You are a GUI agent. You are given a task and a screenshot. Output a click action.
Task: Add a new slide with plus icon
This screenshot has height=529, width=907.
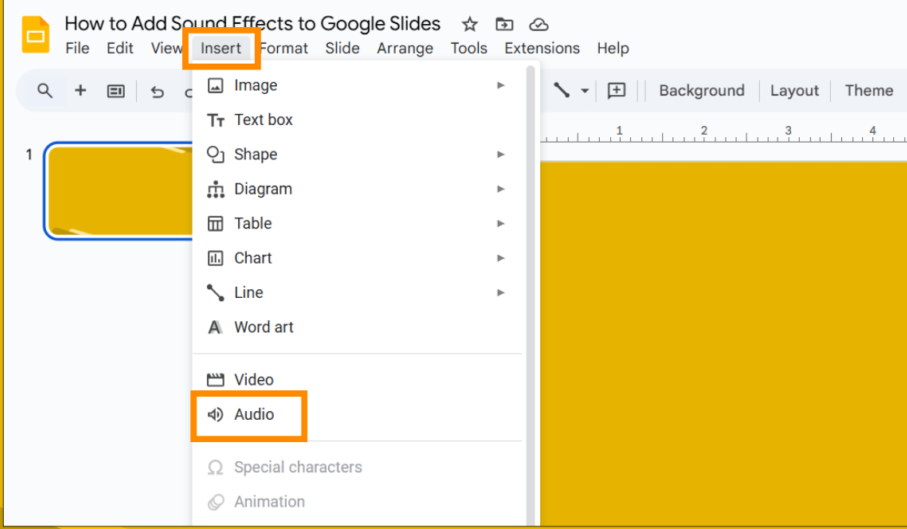80,91
